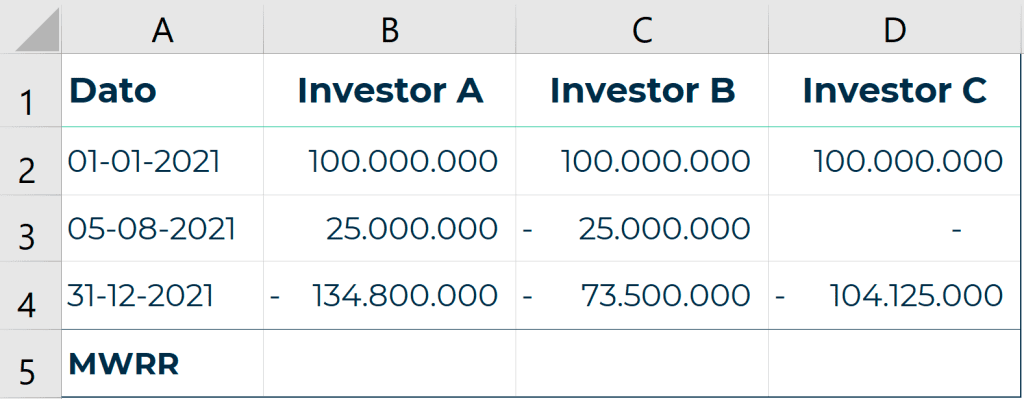Select column B header
This screenshot has height=399, width=1024.
389,29
